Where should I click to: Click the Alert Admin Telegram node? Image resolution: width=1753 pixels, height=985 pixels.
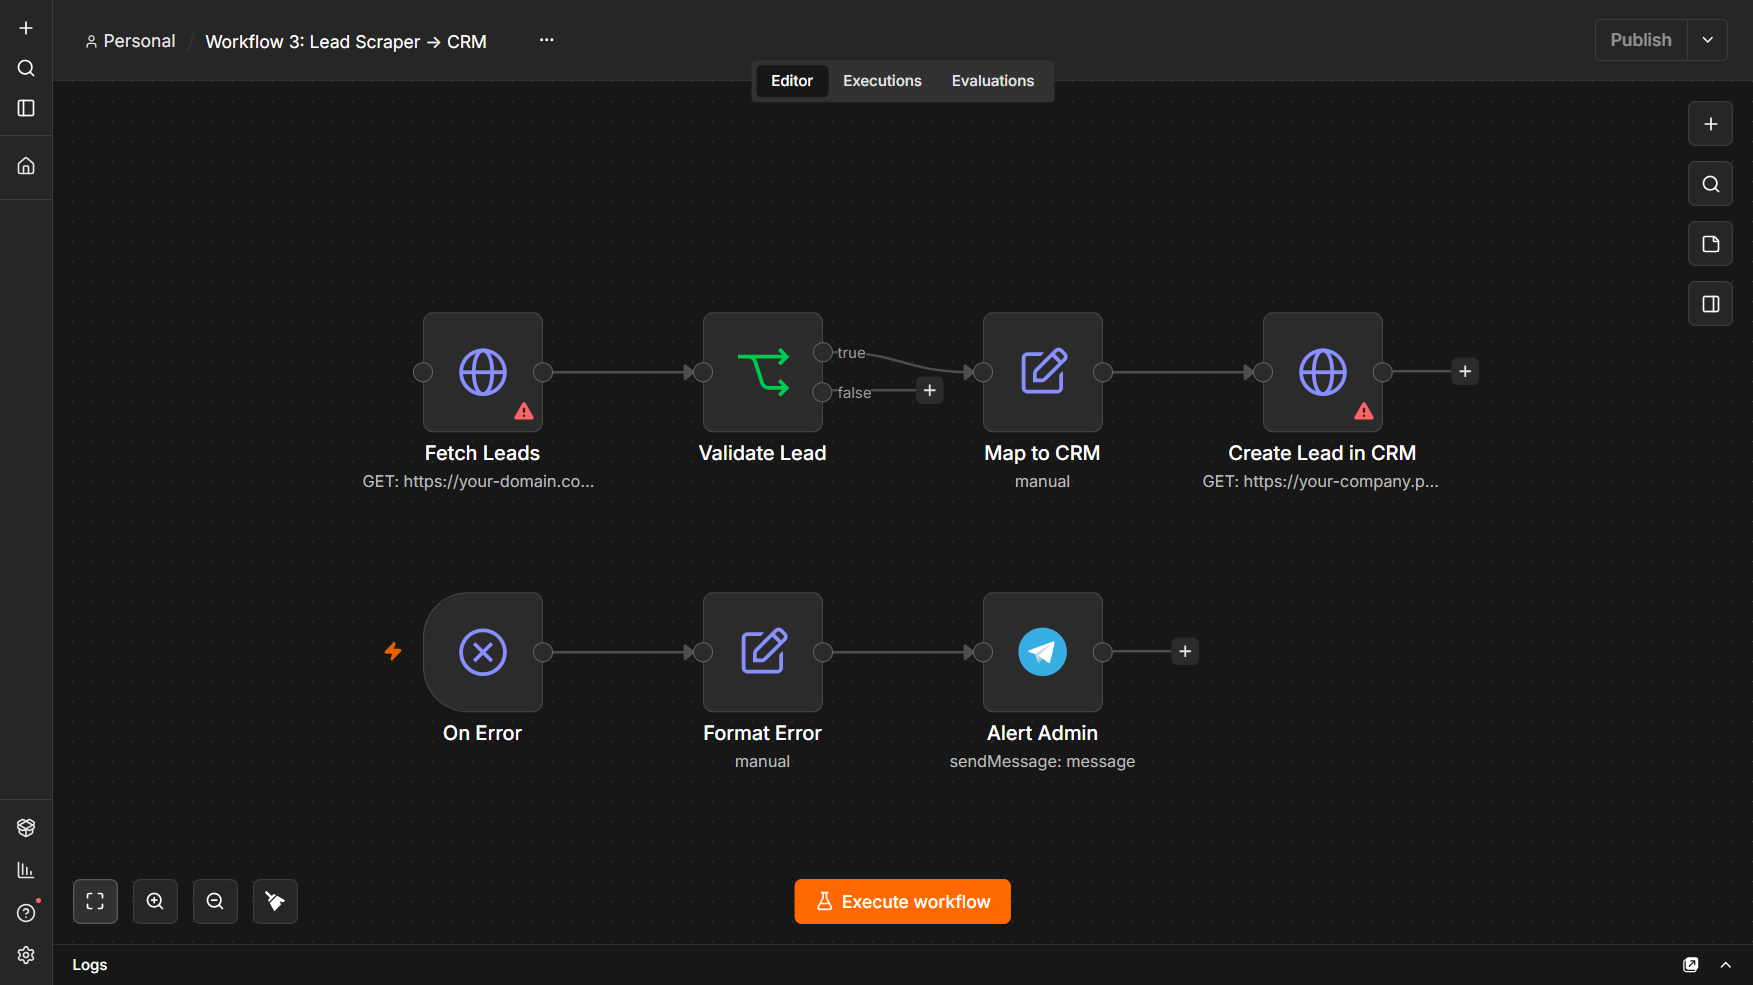point(1043,652)
